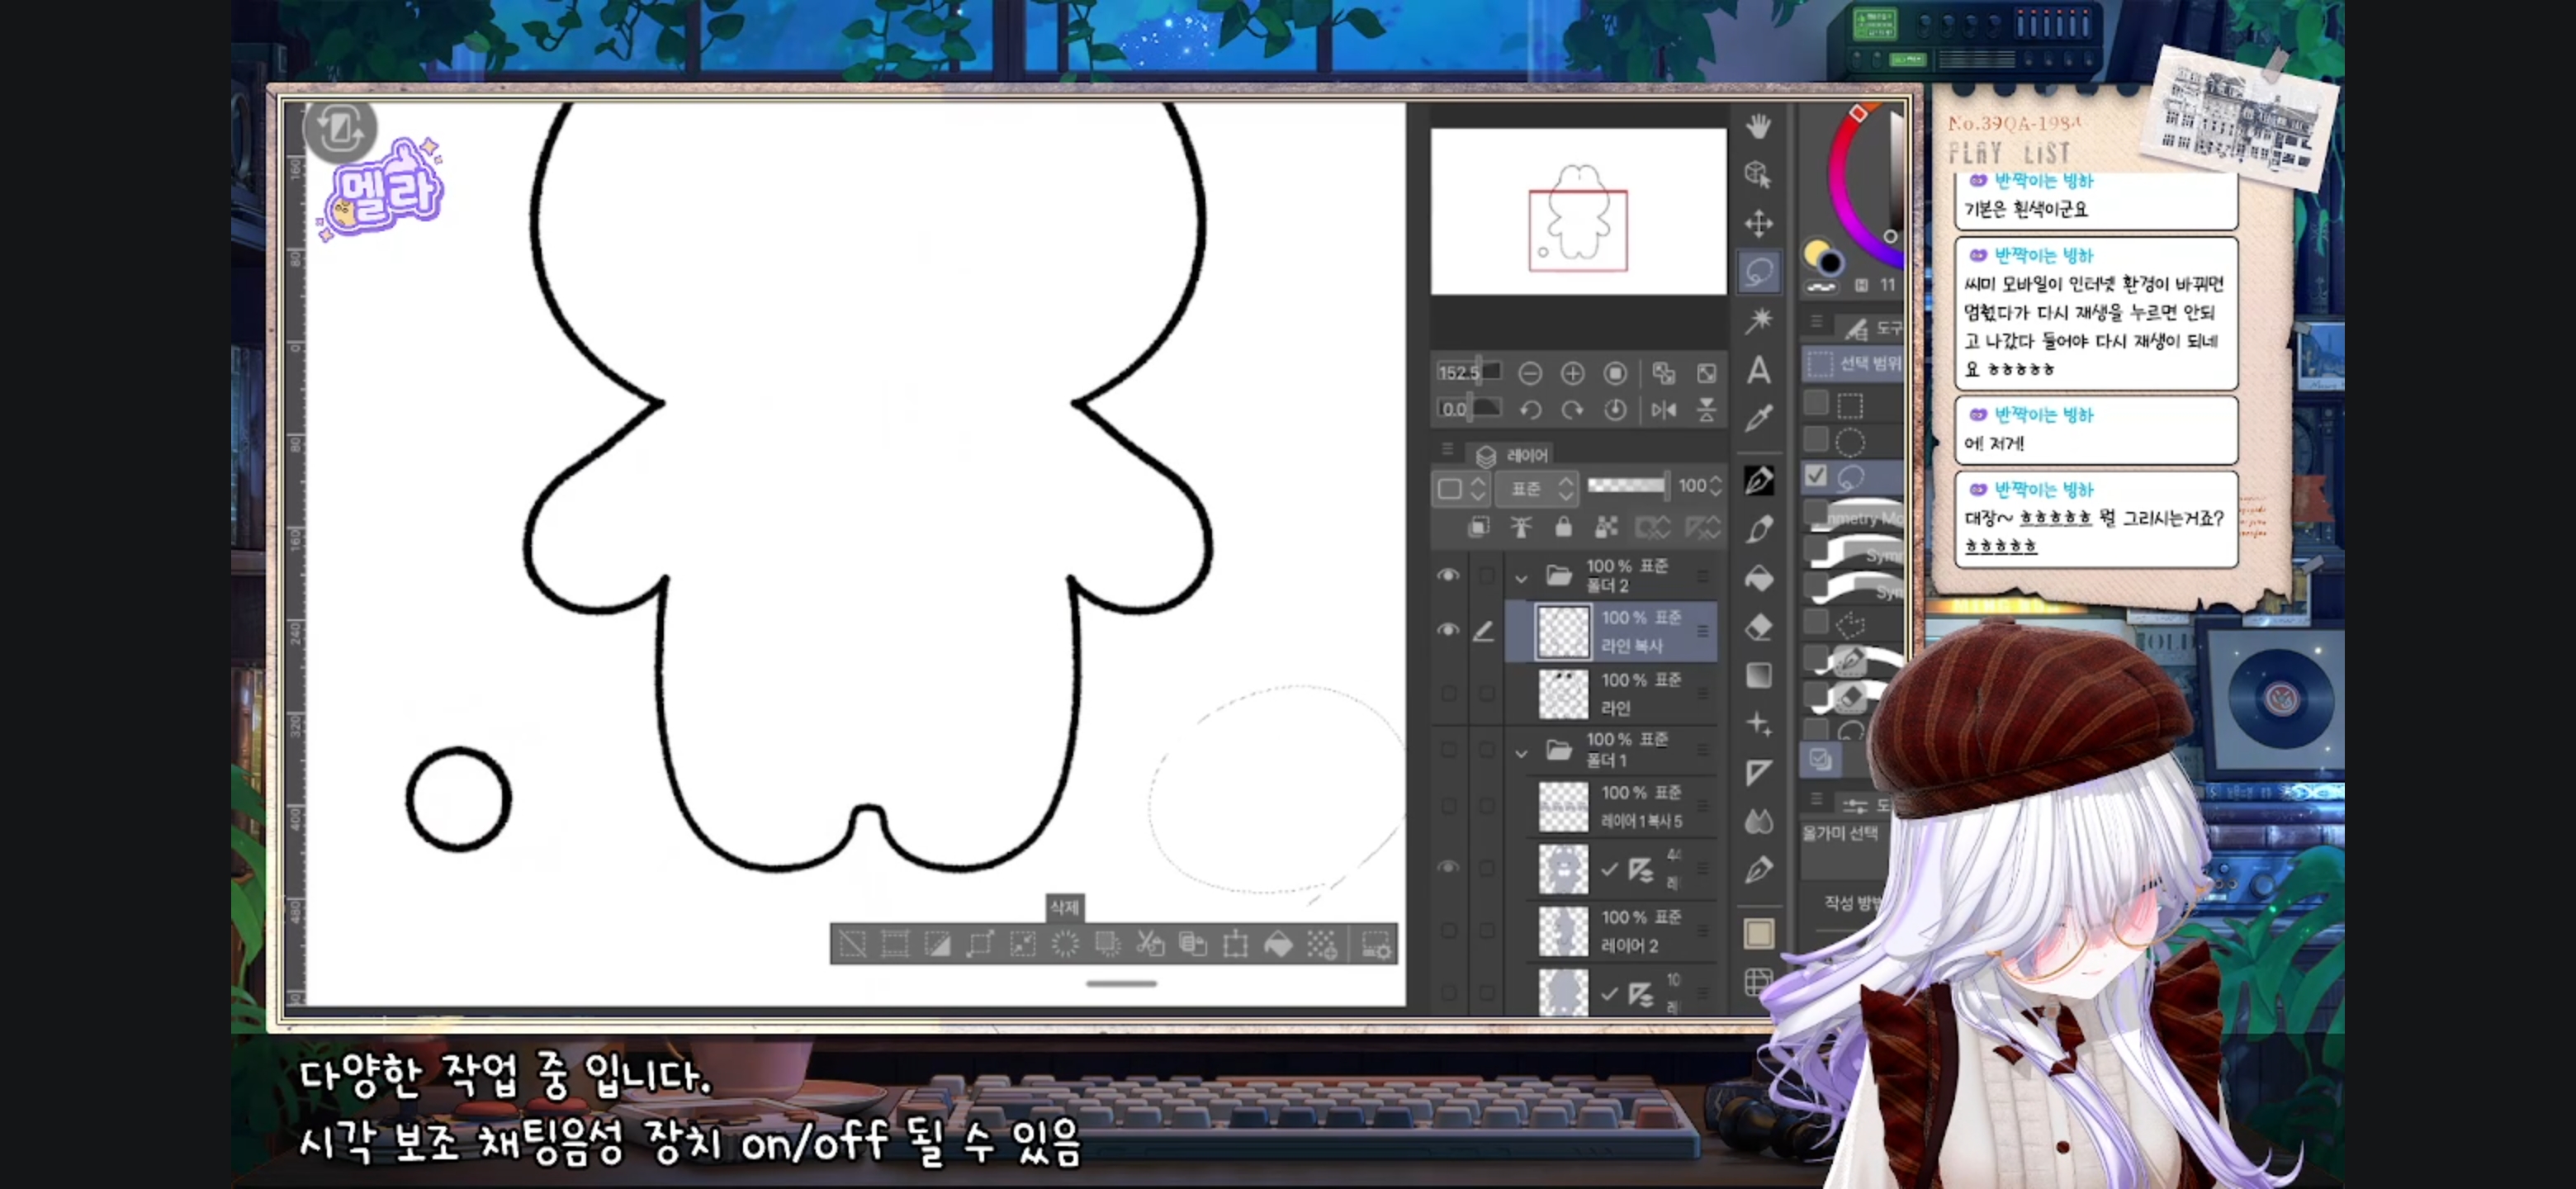The width and height of the screenshot is (2576, 1189).
Task: Click clip to layer below icon
Action: click(x=1477, y=527)
